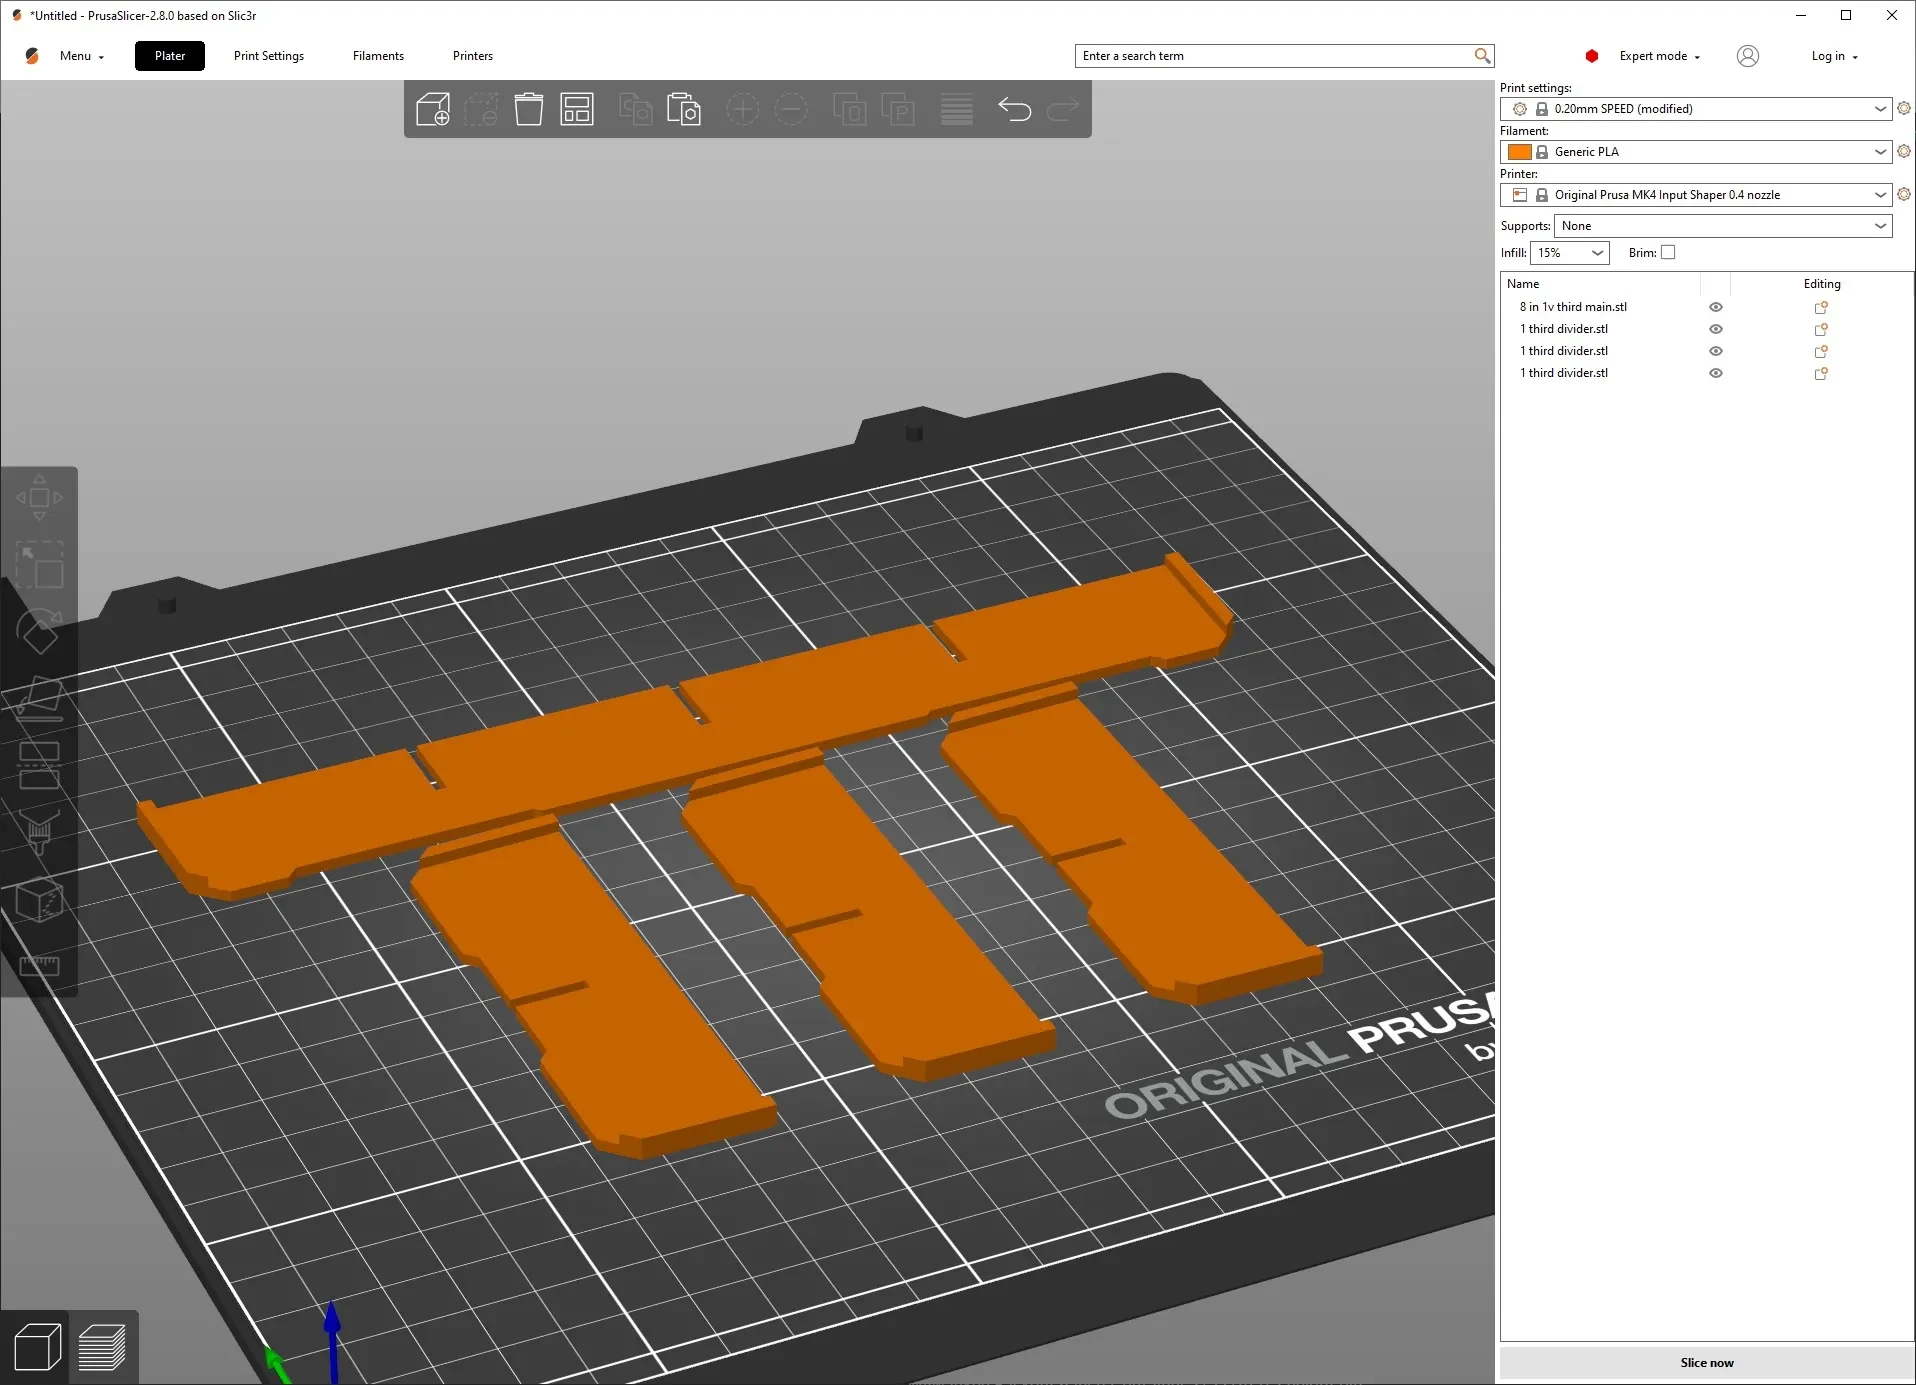
Task: Click the Name column header
Action: tap(1523, 284)
